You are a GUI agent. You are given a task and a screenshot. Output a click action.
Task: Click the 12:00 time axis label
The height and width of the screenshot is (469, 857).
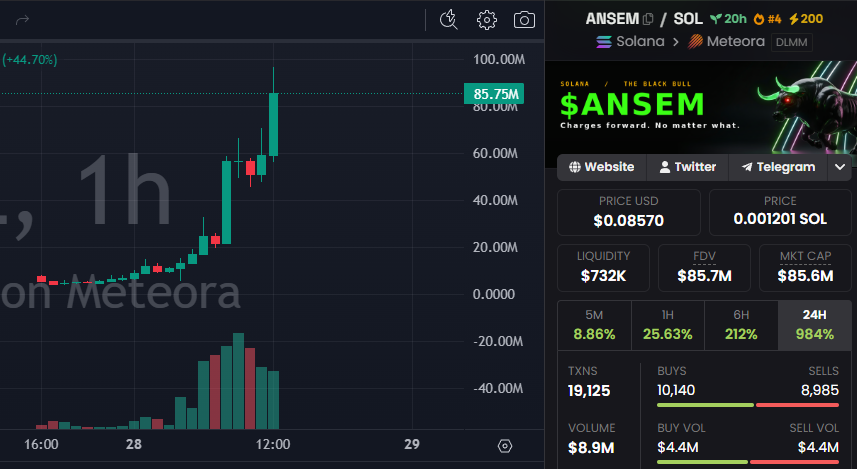(x=273, y=444)
